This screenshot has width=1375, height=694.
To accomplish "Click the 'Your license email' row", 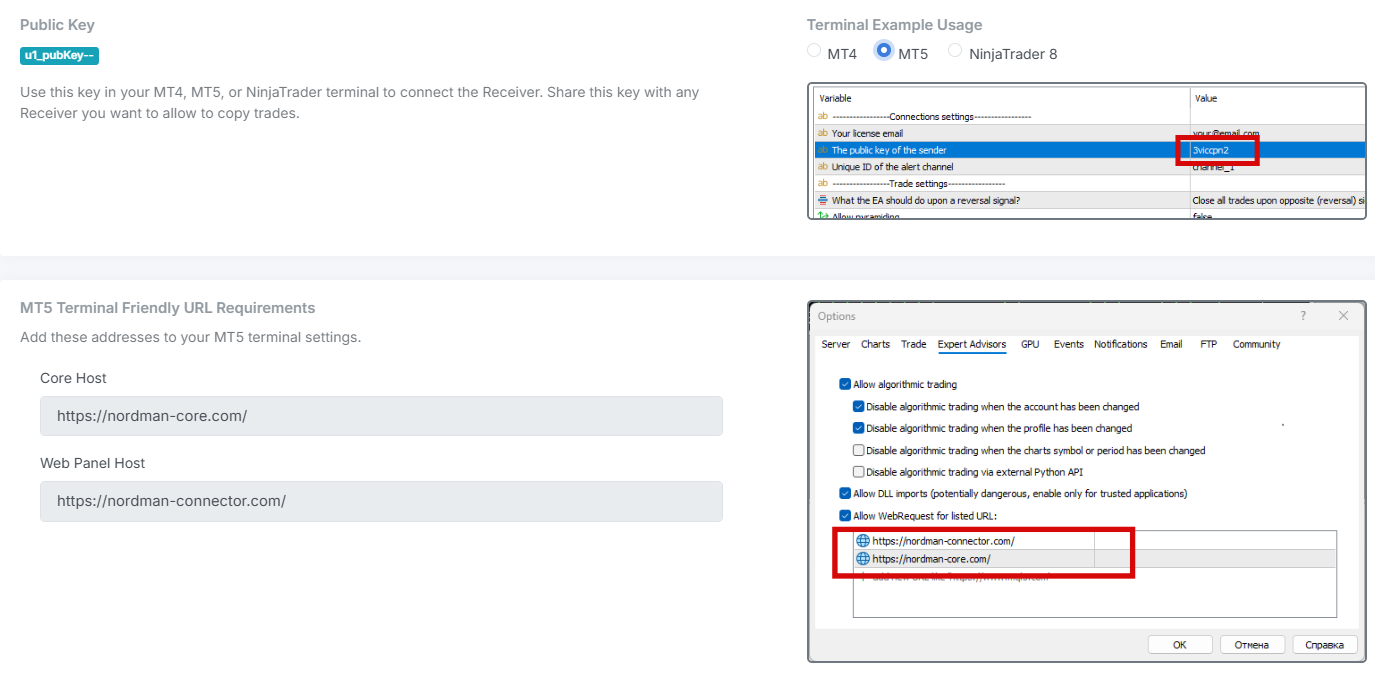I will tap(1089, 133).
